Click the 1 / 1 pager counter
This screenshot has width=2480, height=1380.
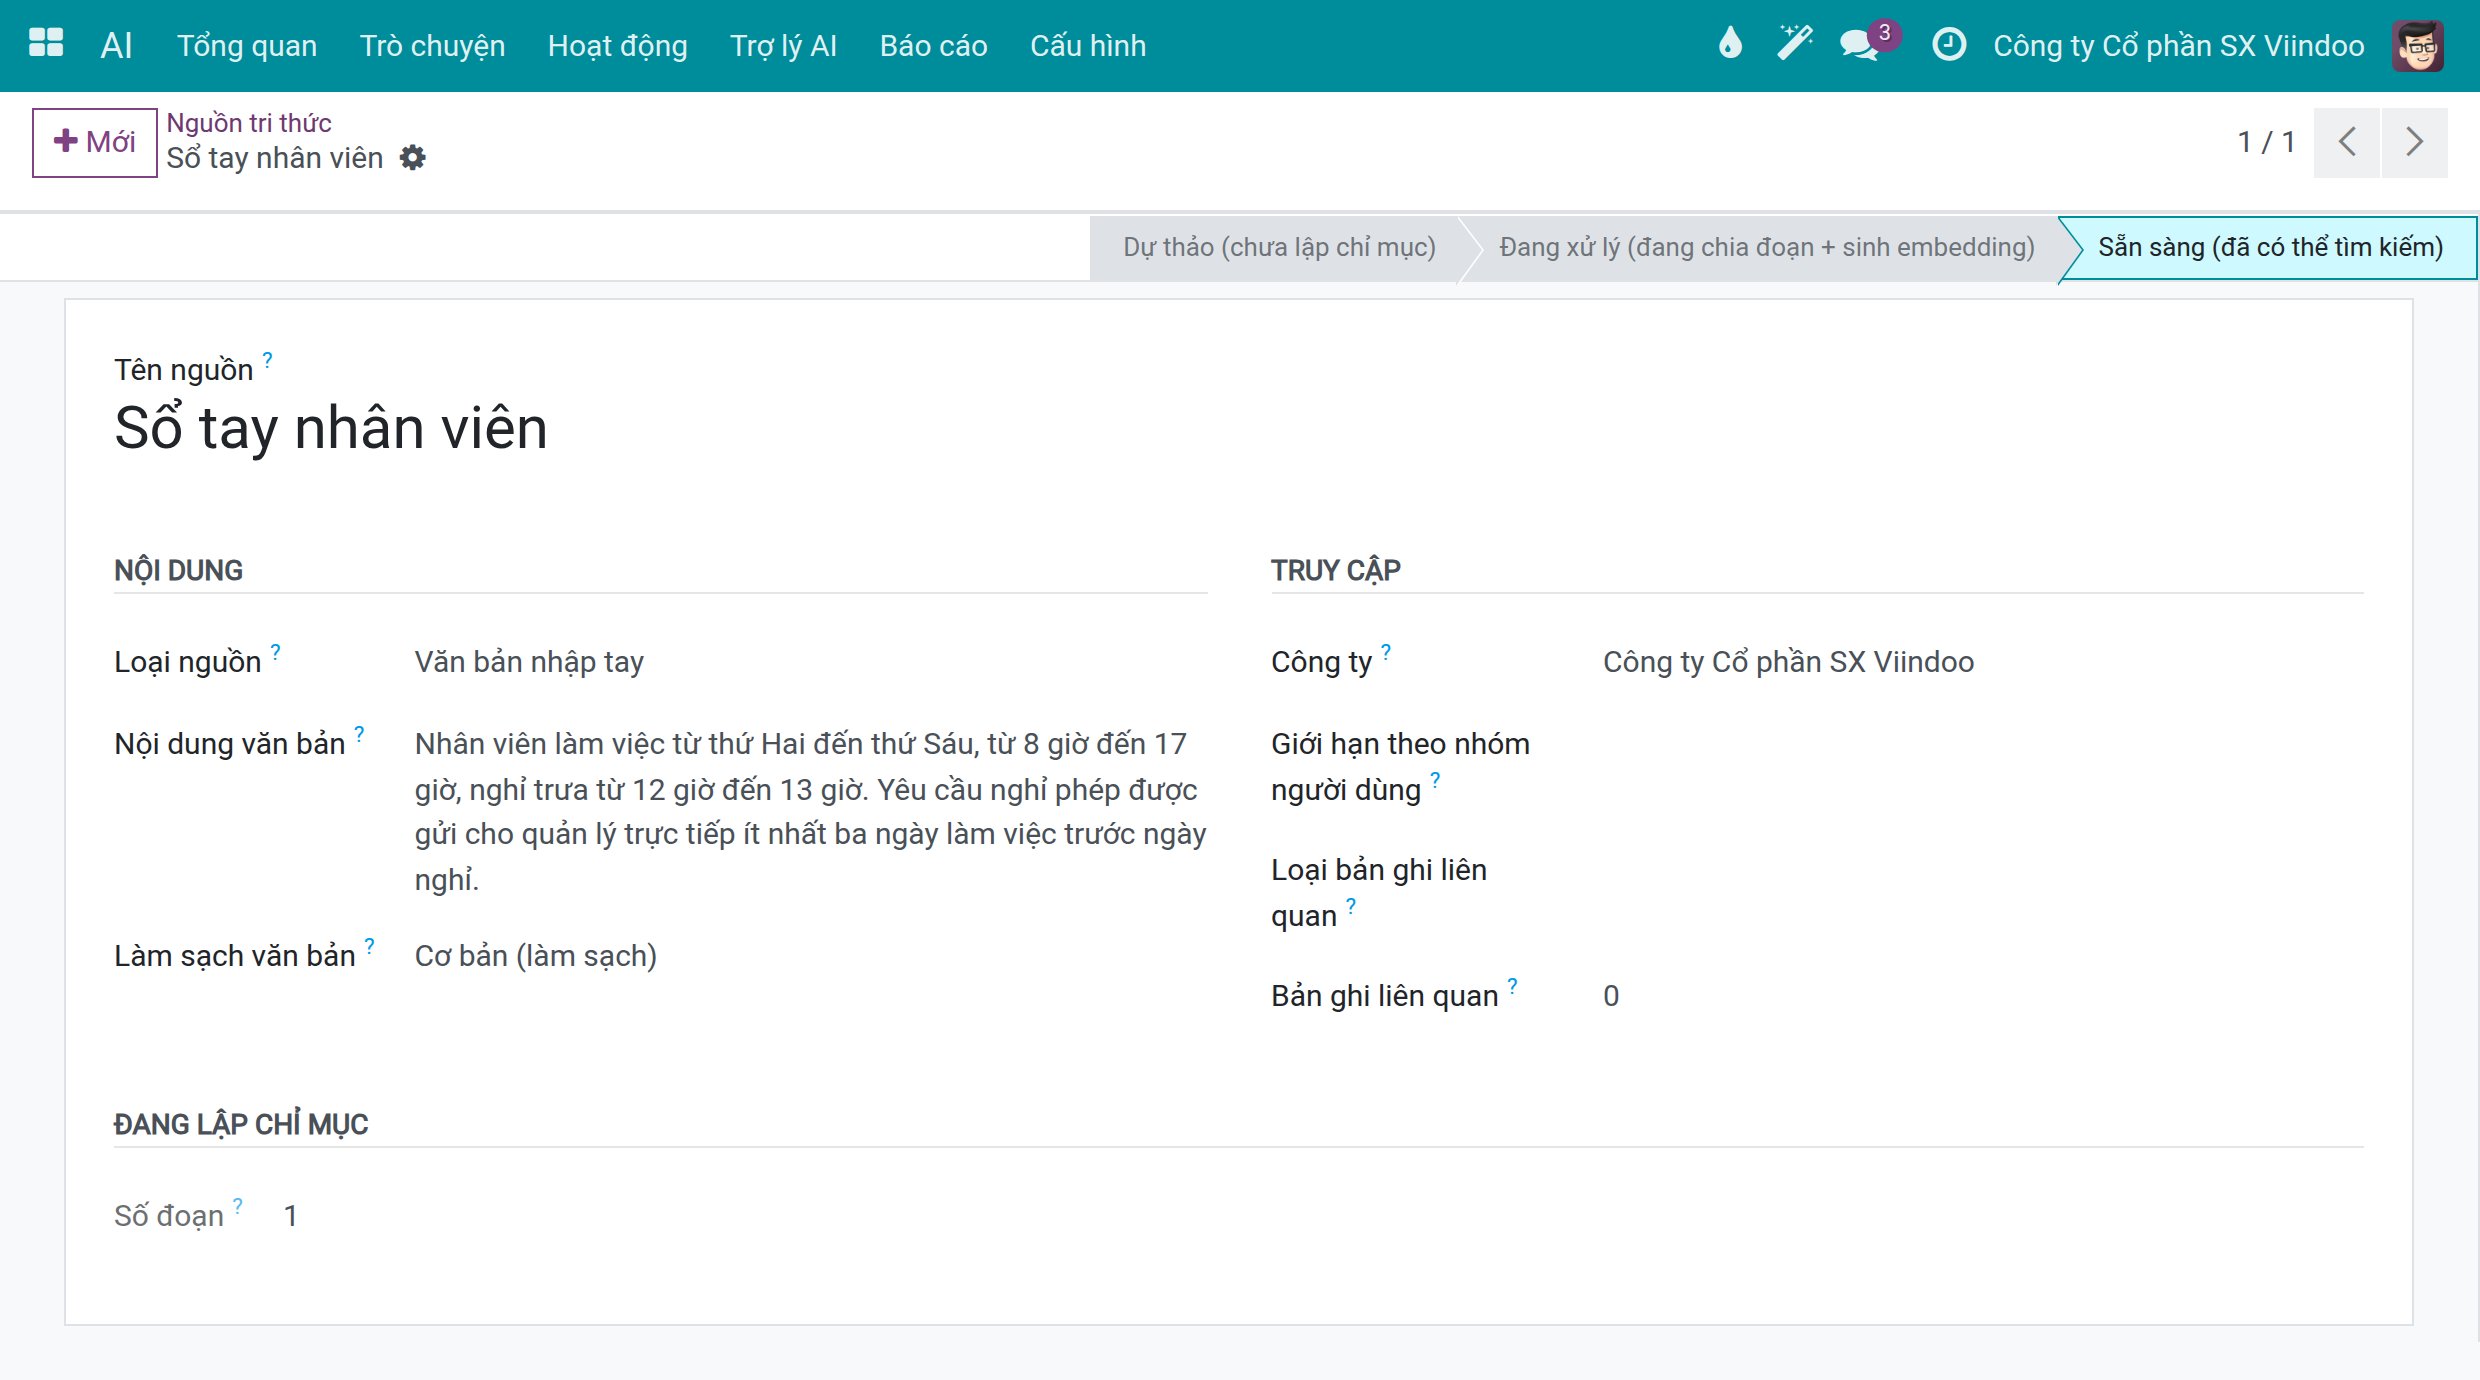(x=2265, y=142)
